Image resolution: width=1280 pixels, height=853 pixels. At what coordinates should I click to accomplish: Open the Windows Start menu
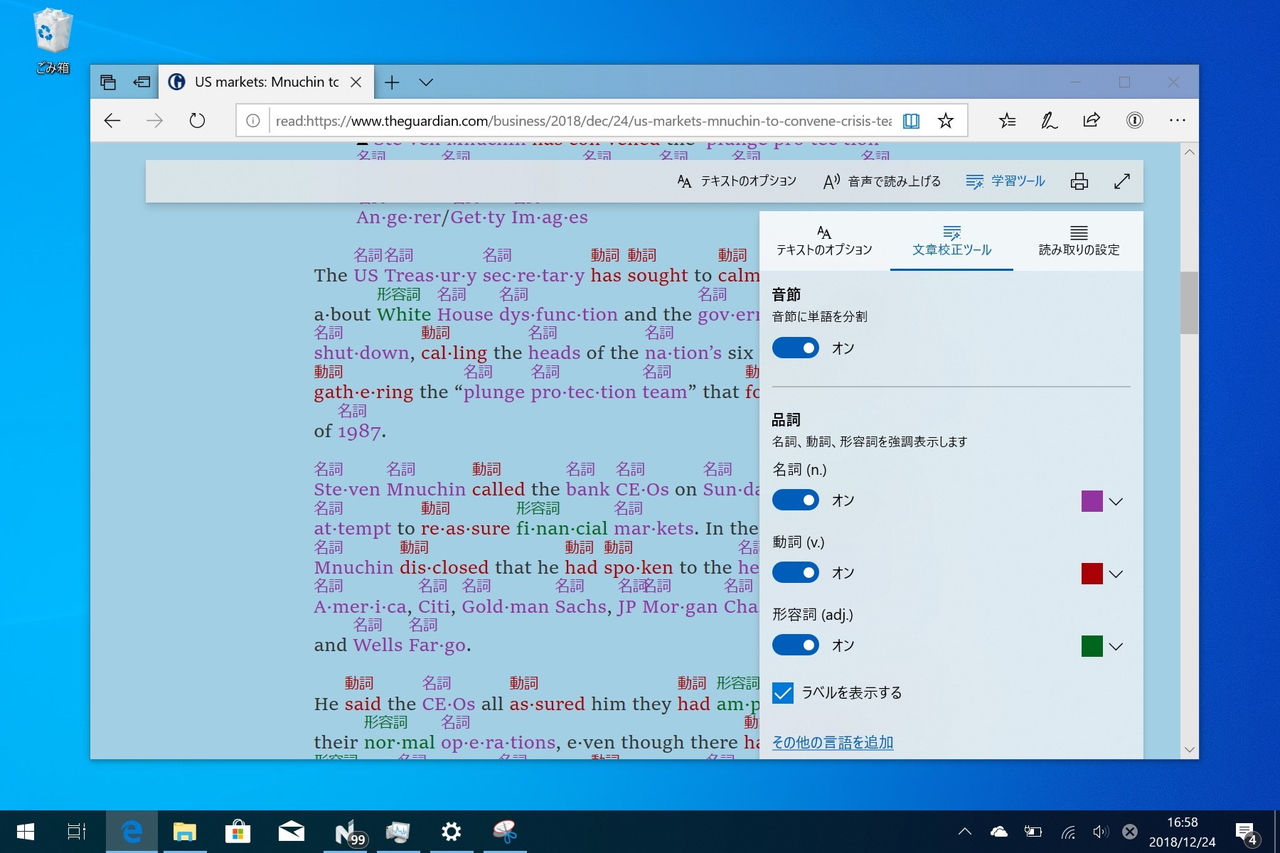coord(25,832)
